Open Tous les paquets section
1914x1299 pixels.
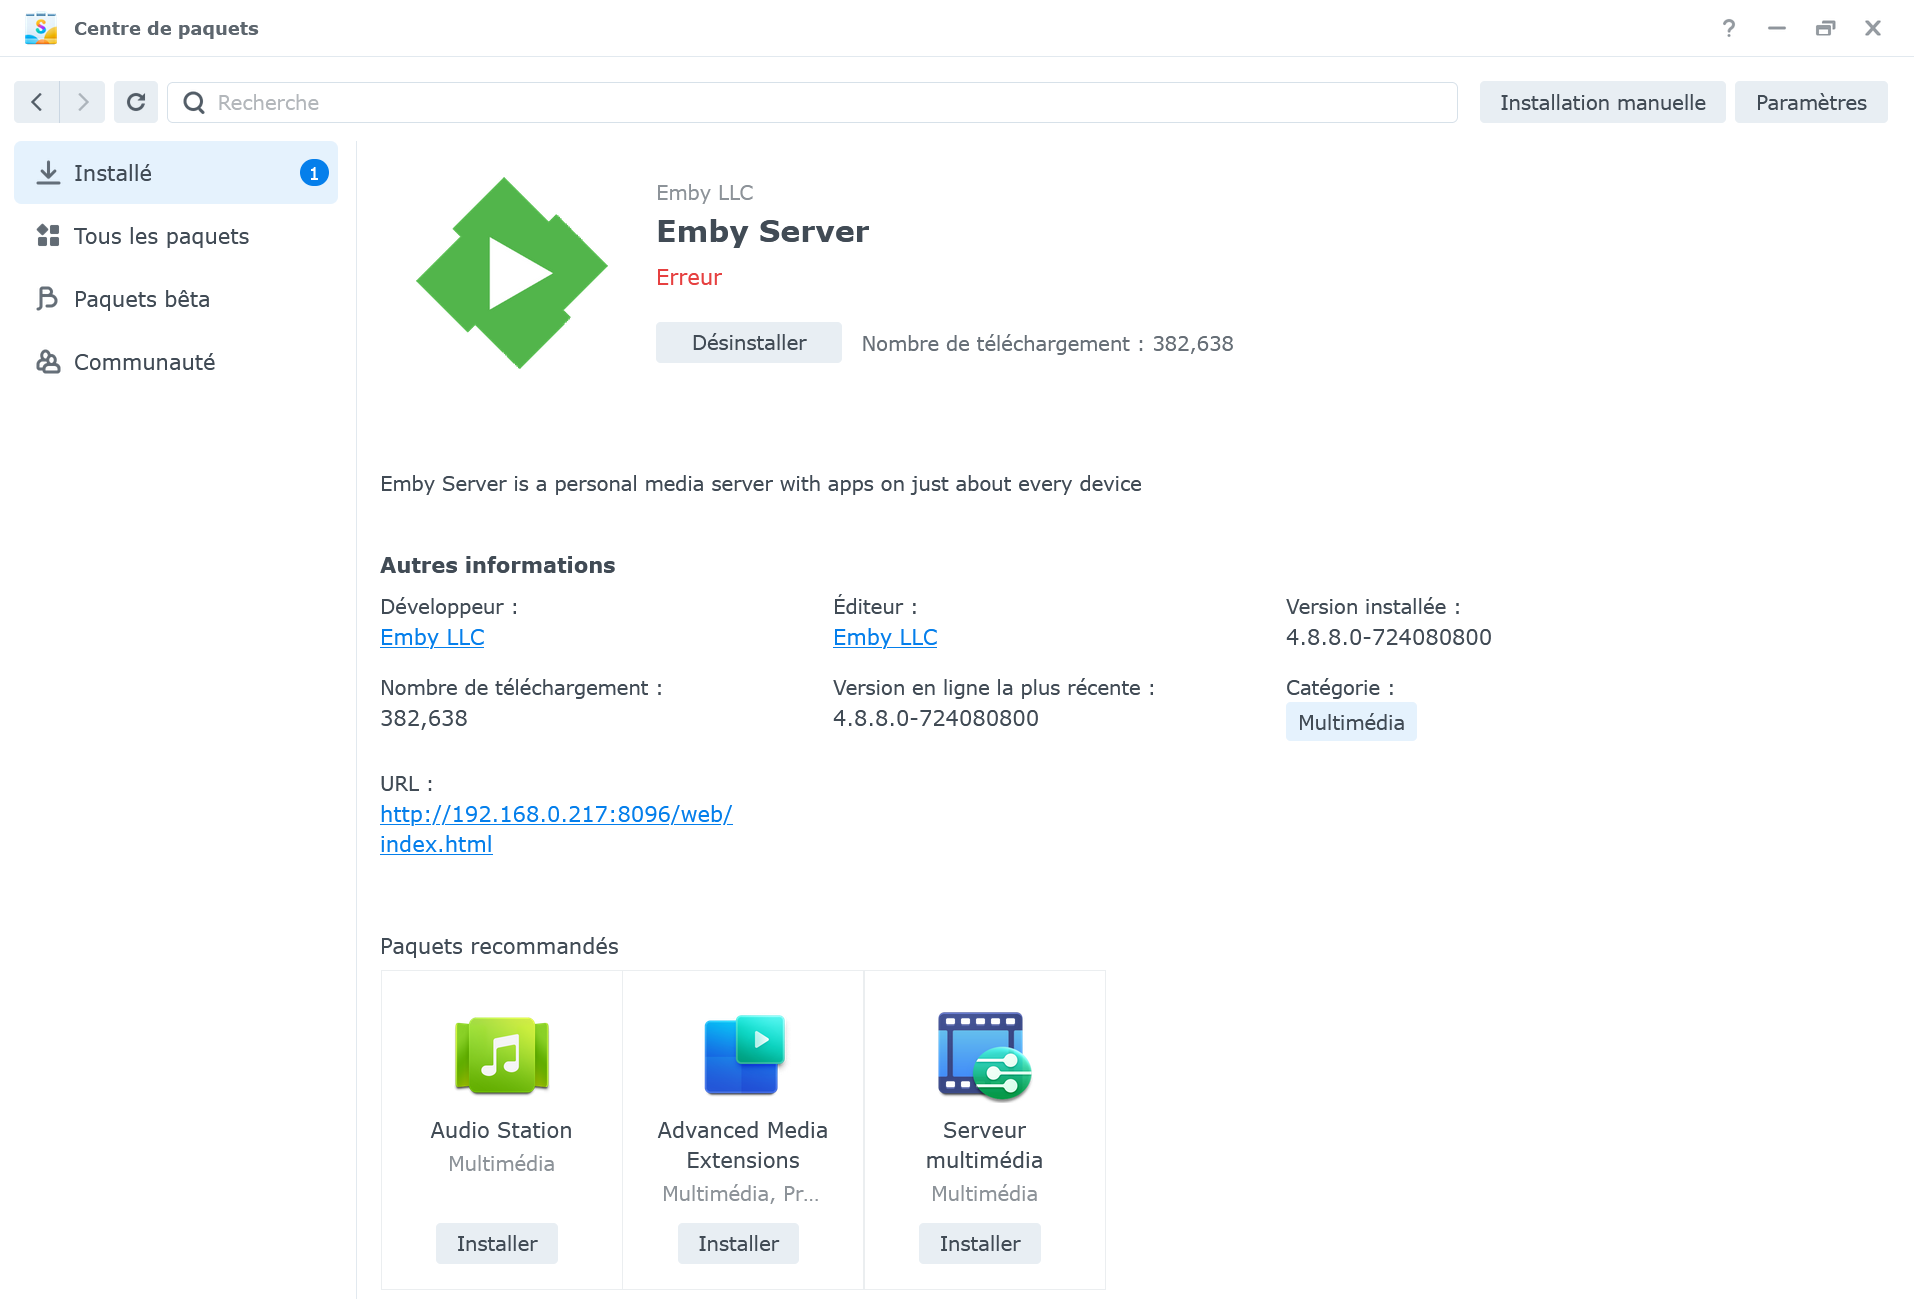click(x=176, y=236)
